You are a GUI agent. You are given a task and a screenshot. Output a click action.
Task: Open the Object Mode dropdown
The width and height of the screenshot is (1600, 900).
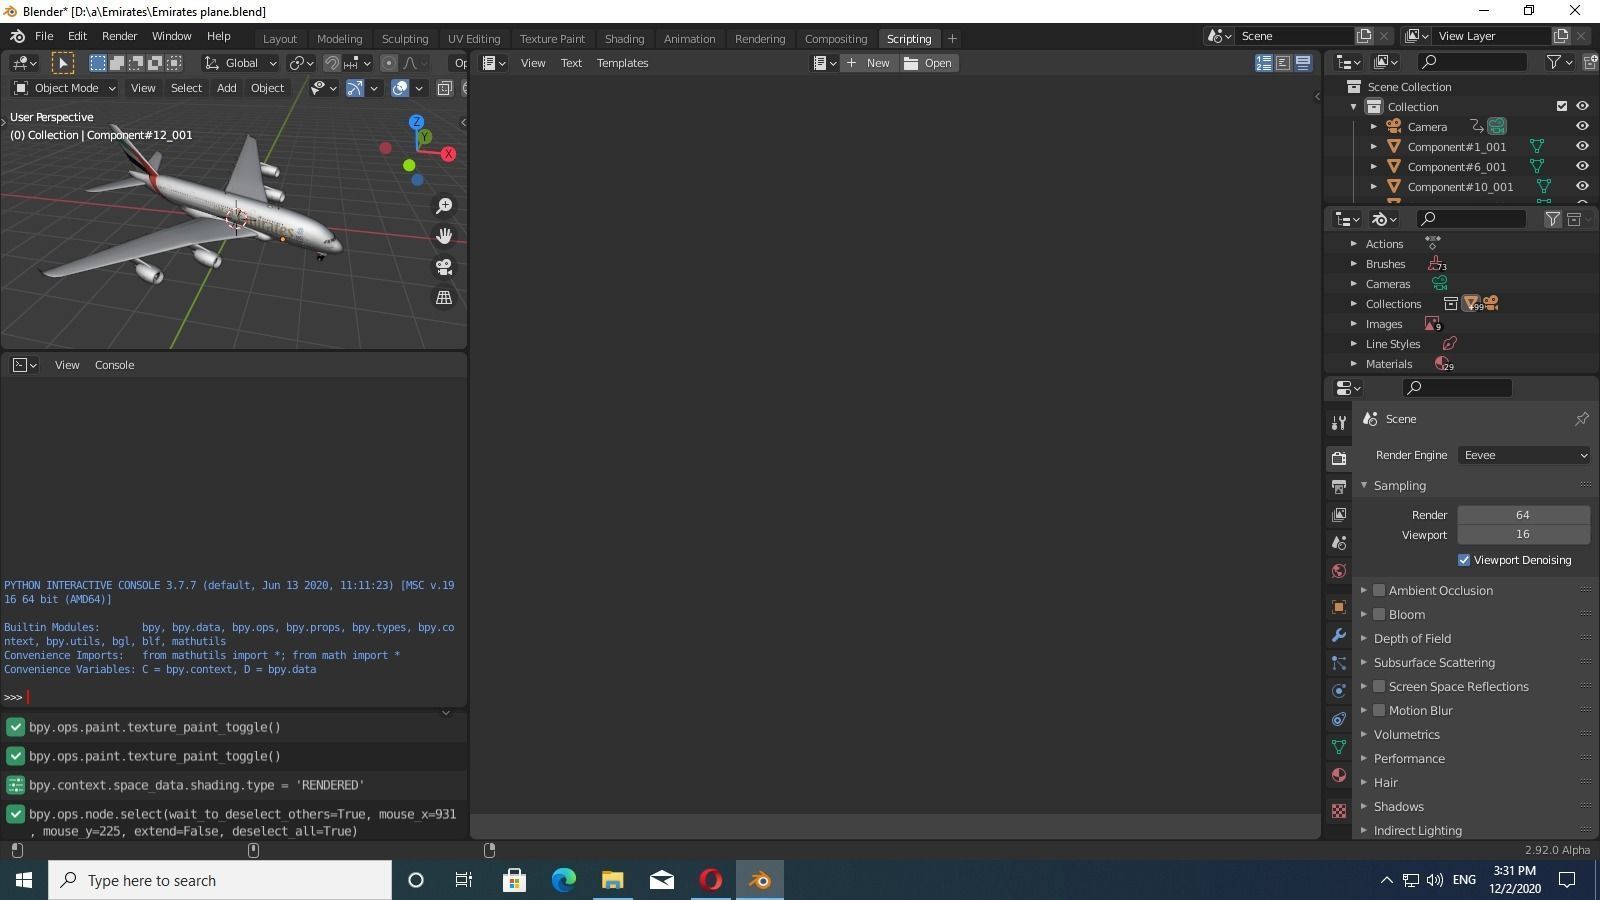tap(65, 88)
